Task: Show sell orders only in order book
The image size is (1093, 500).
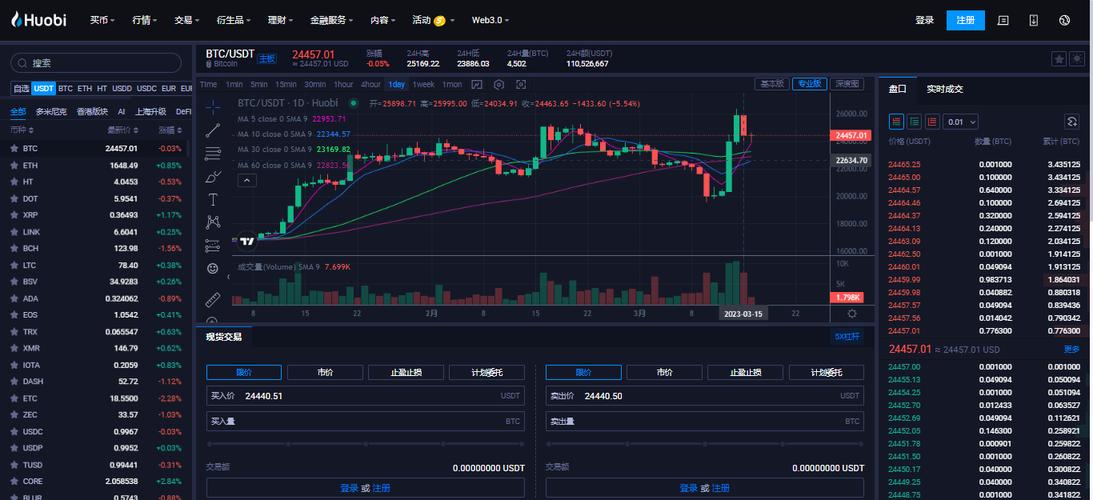Action: (932, 121)
